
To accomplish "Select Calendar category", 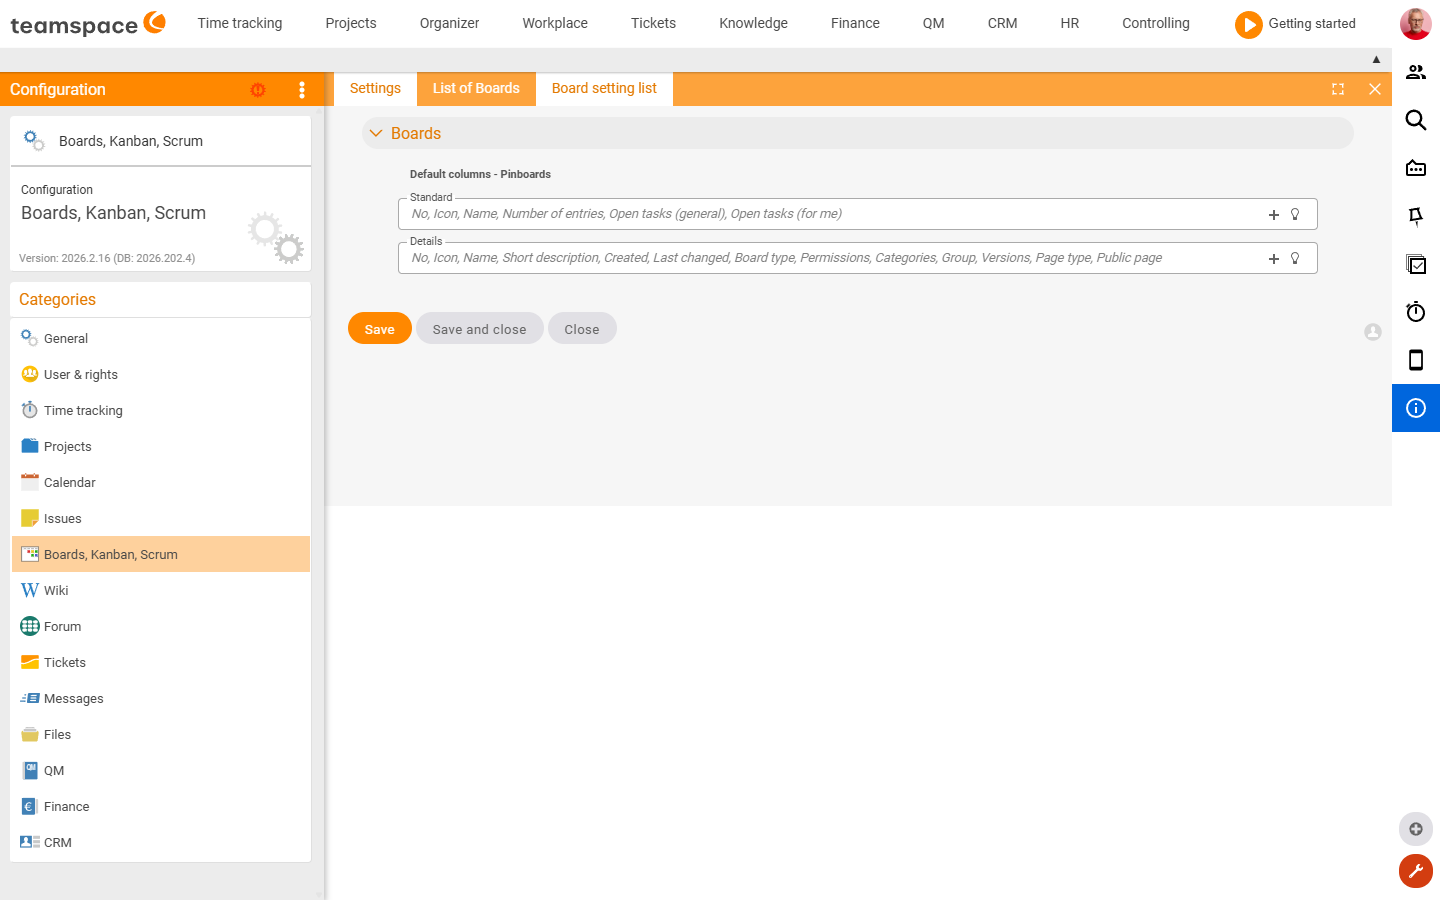I will pos(160,482).
